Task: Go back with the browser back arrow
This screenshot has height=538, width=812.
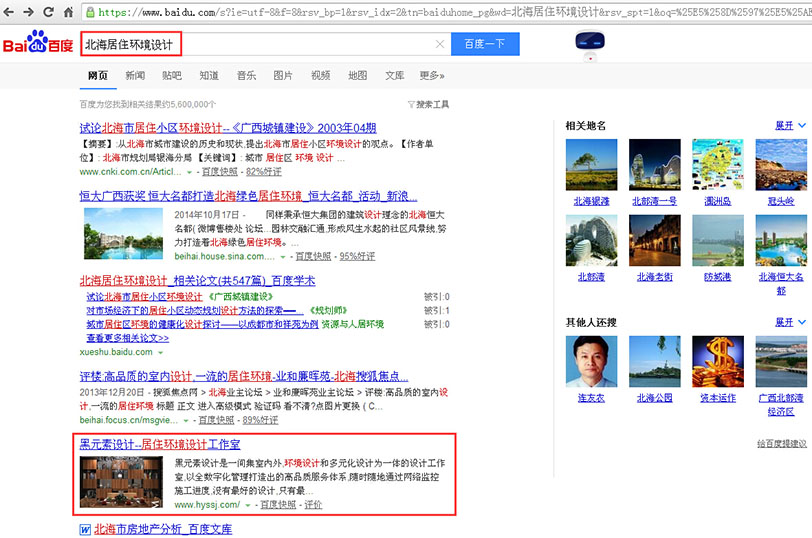Action: click(9, 12)
